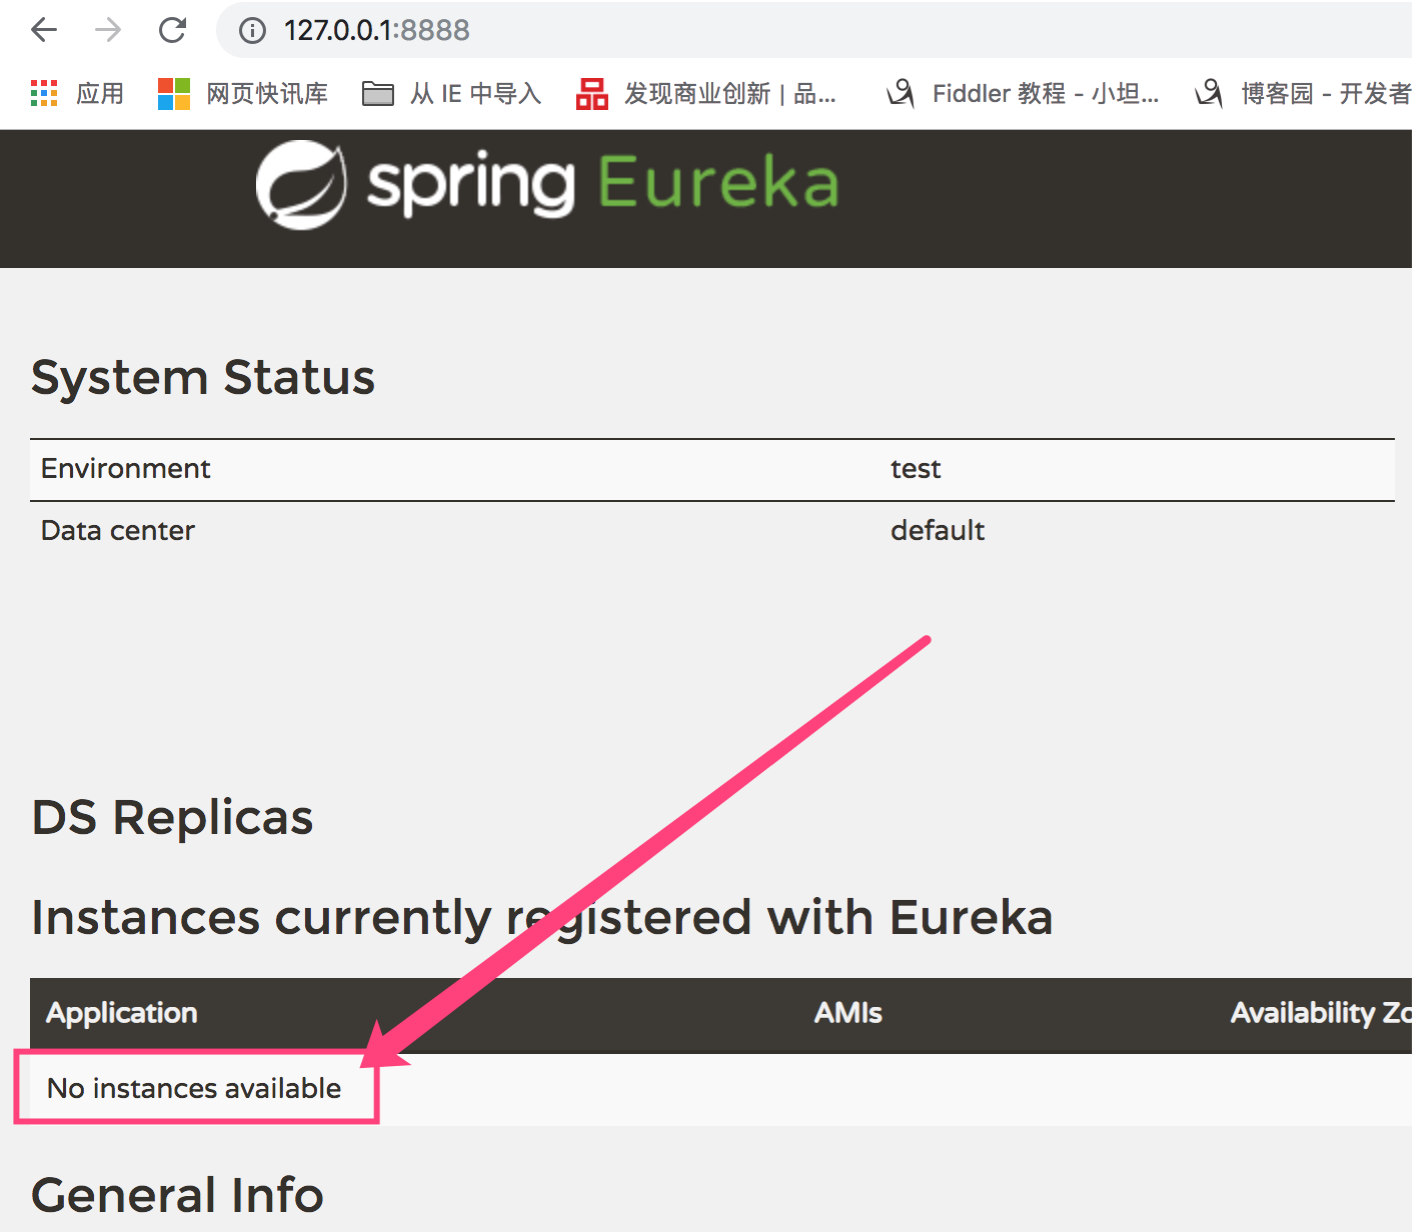1412x1232 pixels.
Task: Open the 发现商业创新 bookmark
Action: tap(706, 93)
